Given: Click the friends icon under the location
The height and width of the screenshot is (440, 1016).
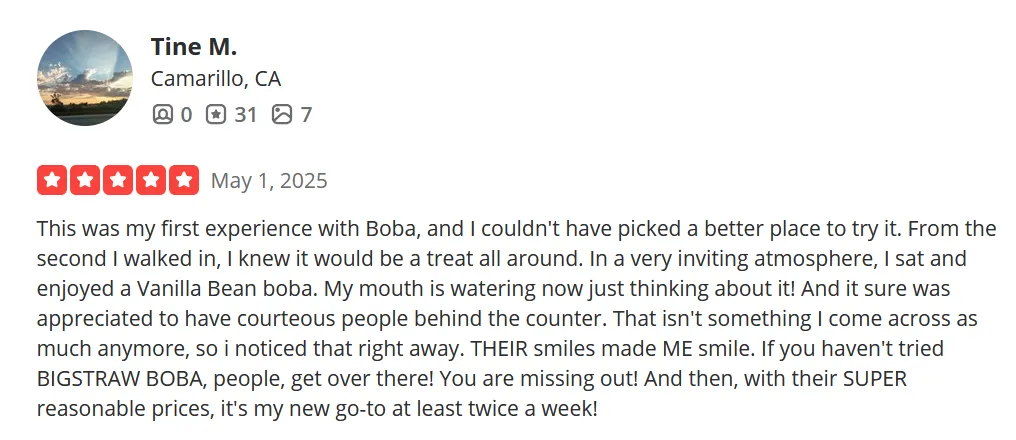Looking at the screenshot, I should click(x=162, y=115).
